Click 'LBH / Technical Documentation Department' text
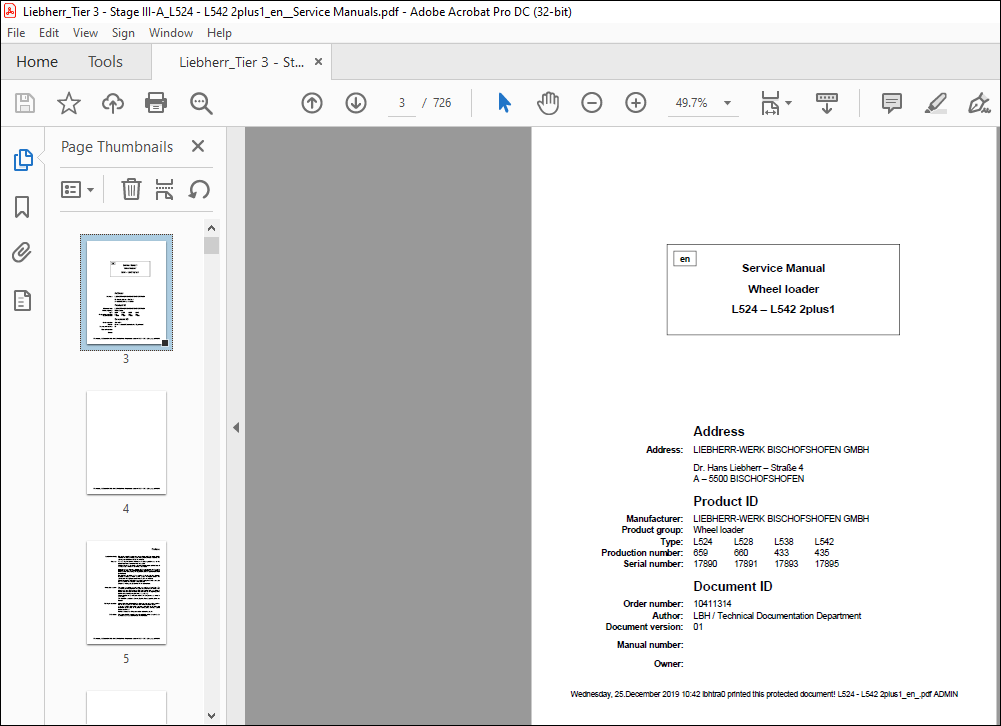 (x=777, y=616)
